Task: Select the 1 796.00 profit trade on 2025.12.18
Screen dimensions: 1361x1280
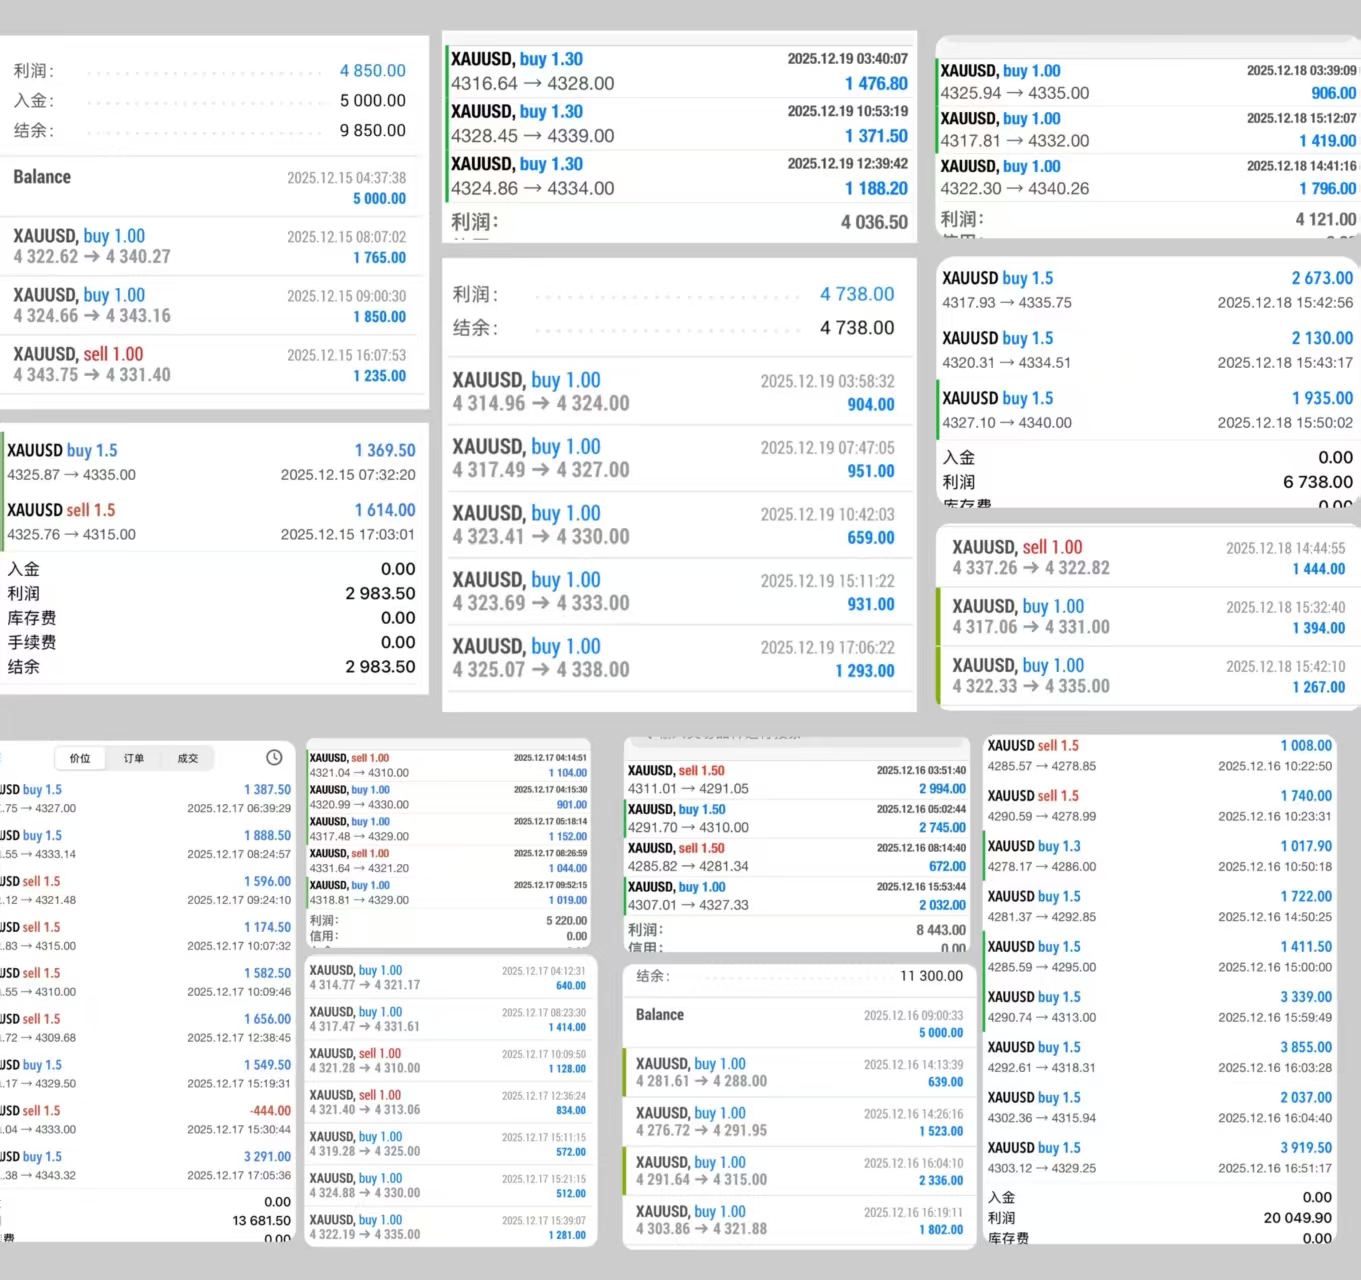Action: pos(1148,177)
